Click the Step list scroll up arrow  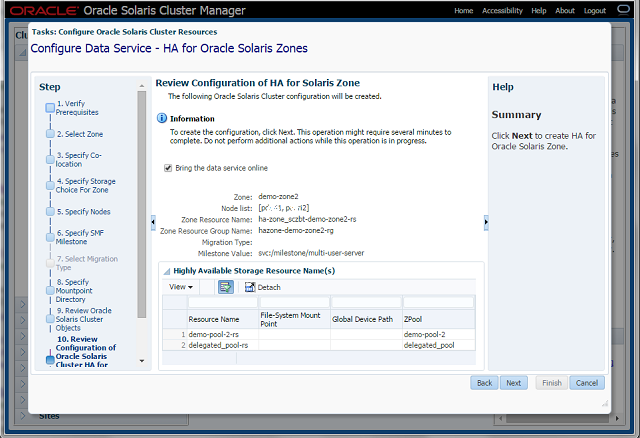point(142,86)
